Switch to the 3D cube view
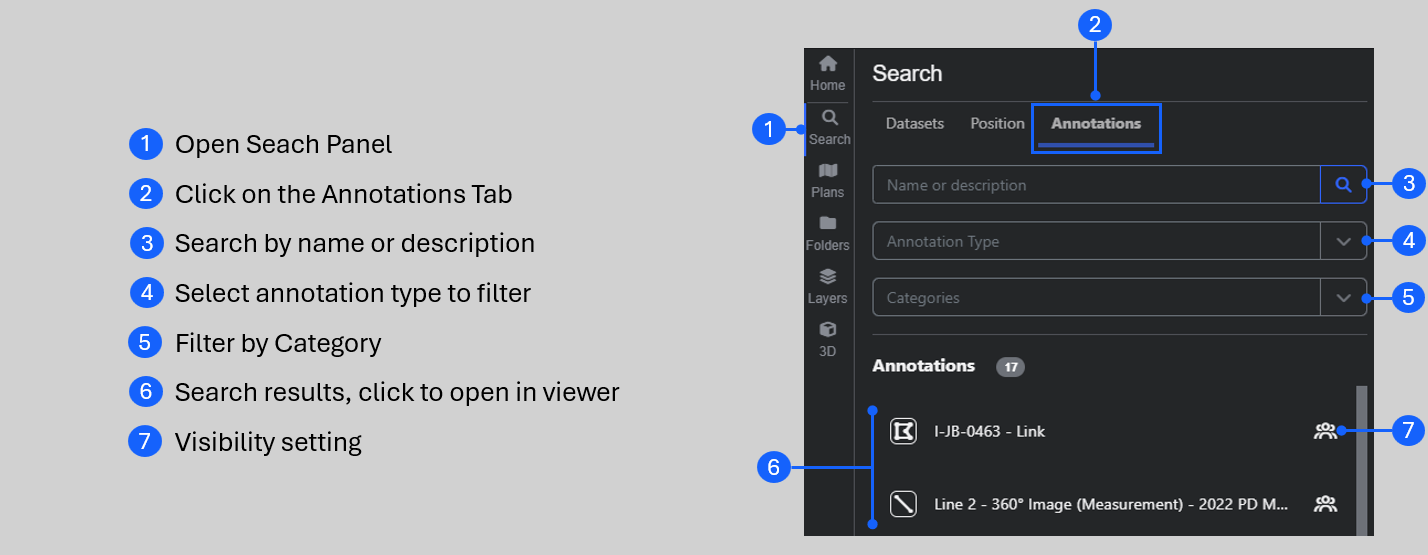Image resolution: width=1428 pixels, height=555 pixels. click(828, 339)
